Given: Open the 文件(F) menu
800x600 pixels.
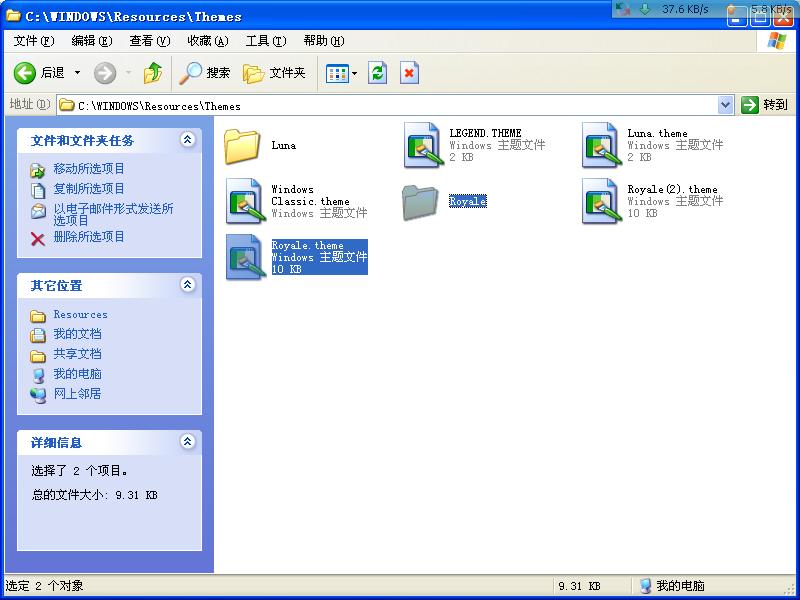Looking at the screenshot, I should pyautogui.click(x=34, y=41).
